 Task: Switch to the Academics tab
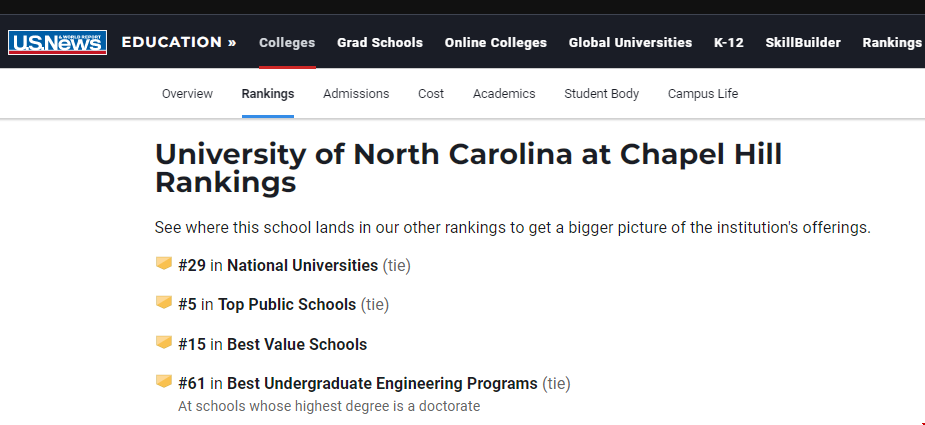[504, 94]
